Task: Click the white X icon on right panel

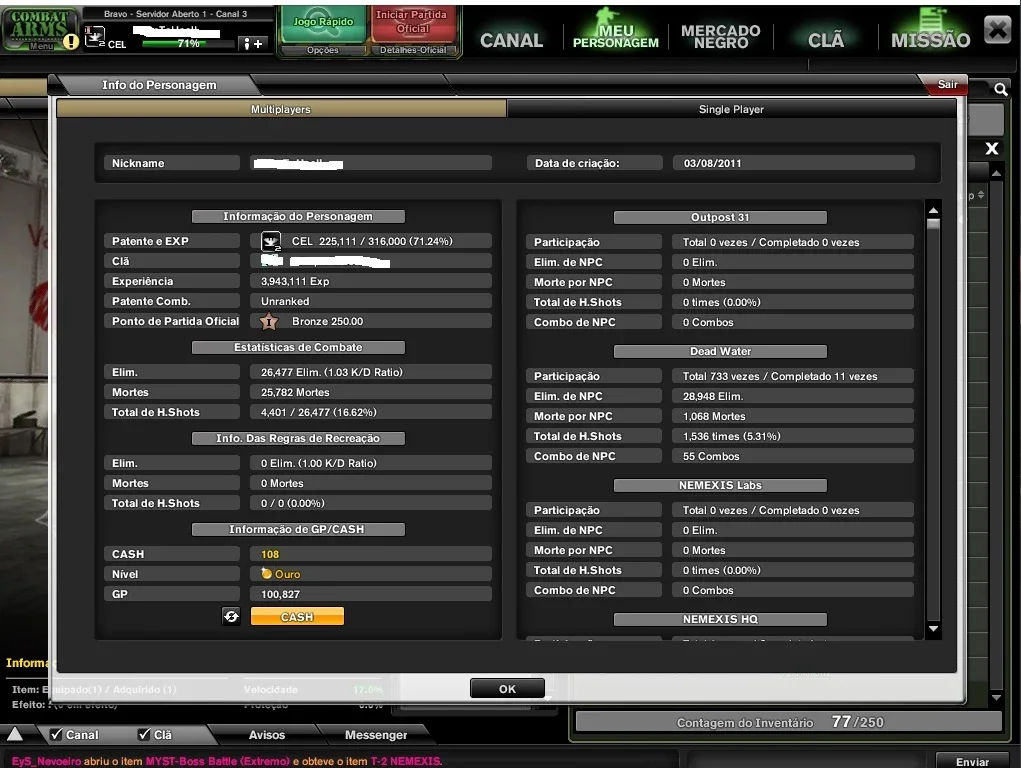Action: [992, 149]
